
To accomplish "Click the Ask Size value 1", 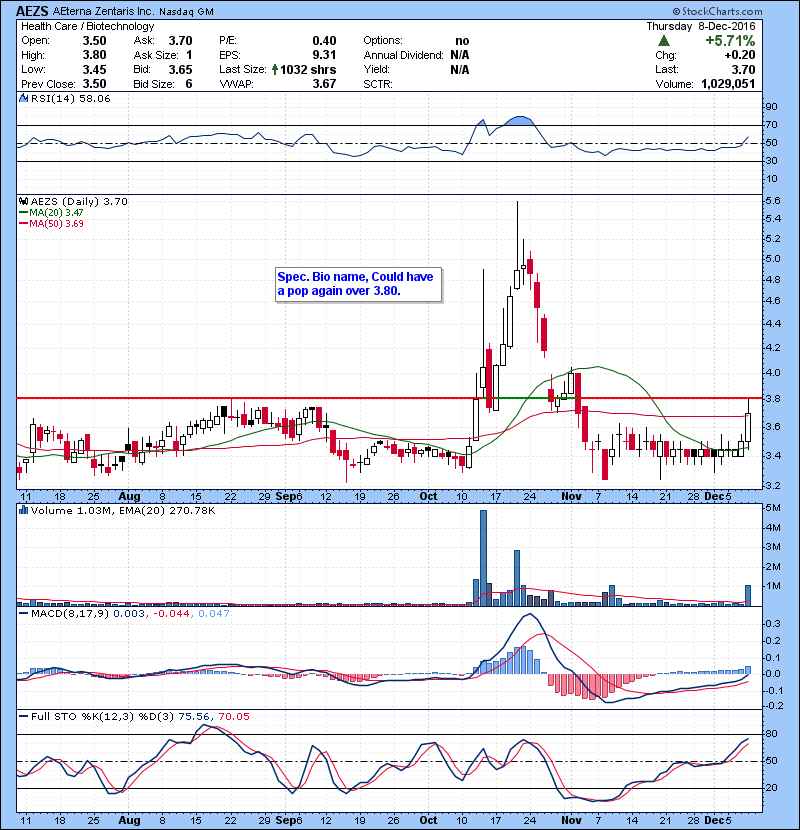I will coord(189,55).
